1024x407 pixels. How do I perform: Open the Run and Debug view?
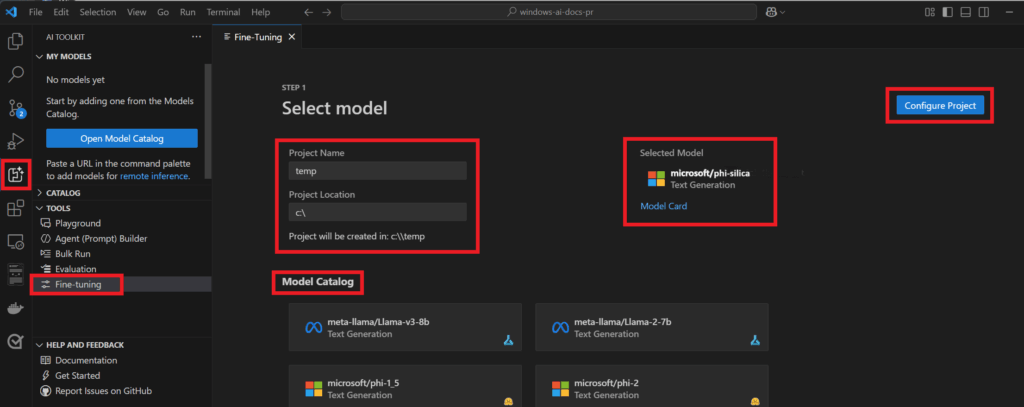[x=15, y=141]
